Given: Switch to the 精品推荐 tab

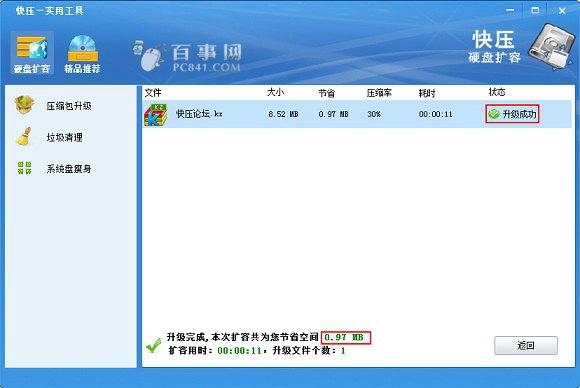Looking at the screenshot, I should pos(82,53).
